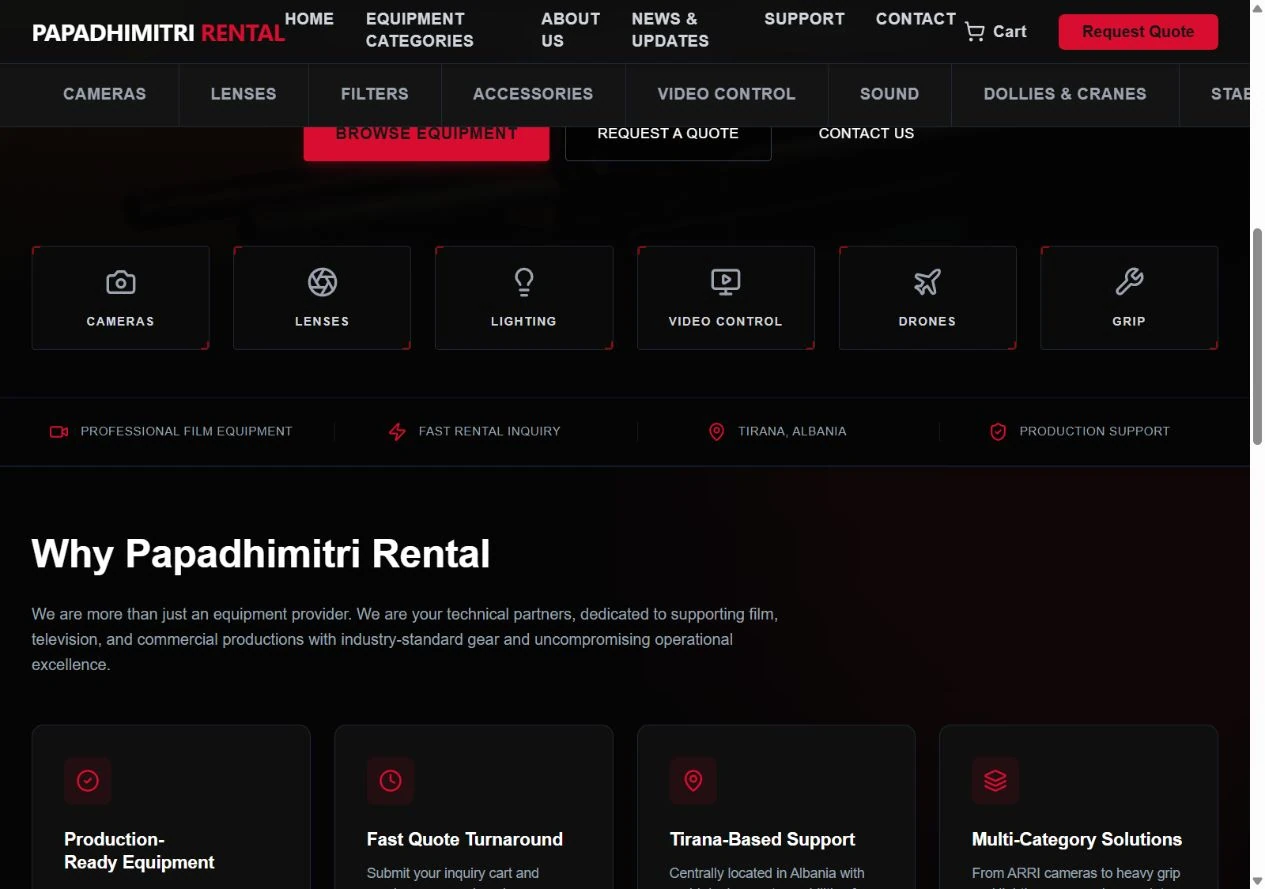Go to Home in the top navigation

[x=309, y=19]
